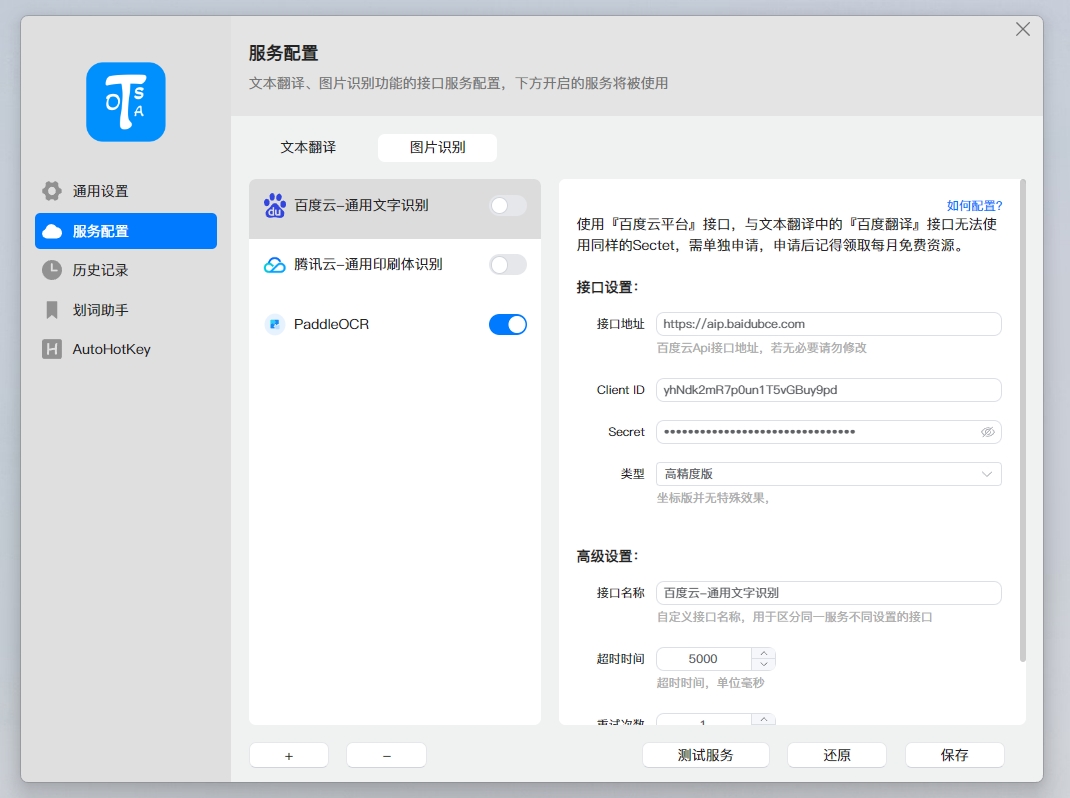1070x798 pixels.
Task: Click the gear icon beside 通用设置
Action: [x=52, y=191]
